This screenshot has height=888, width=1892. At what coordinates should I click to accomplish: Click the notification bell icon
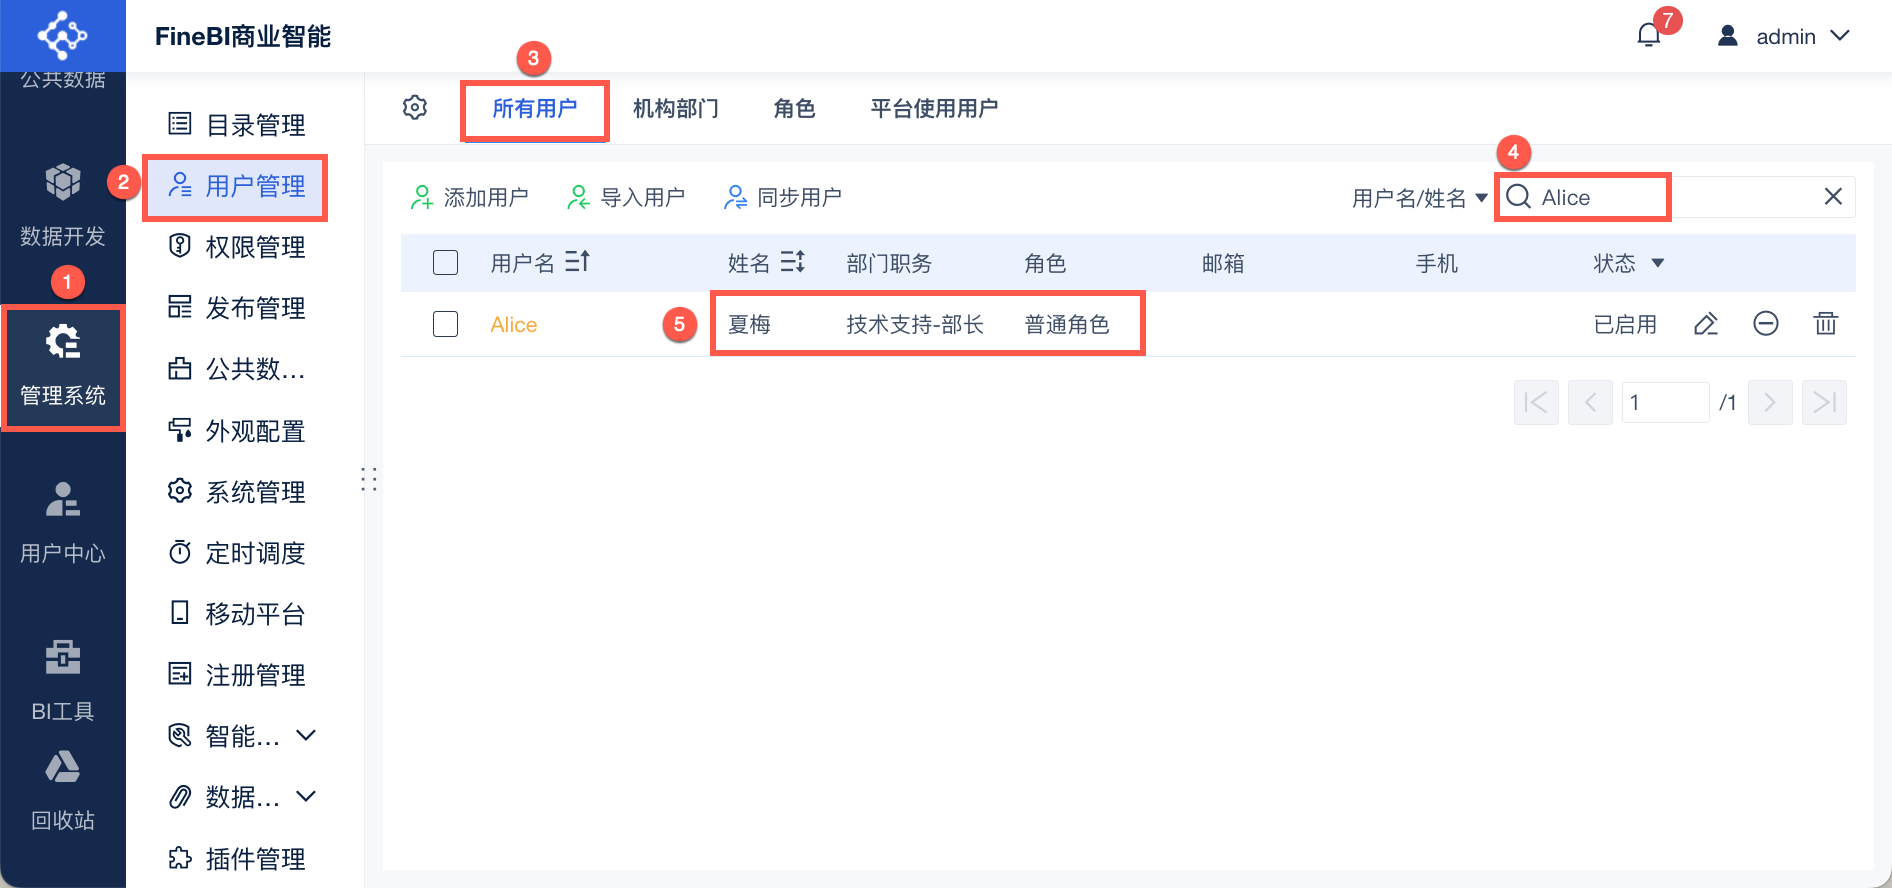(1648, 36)
